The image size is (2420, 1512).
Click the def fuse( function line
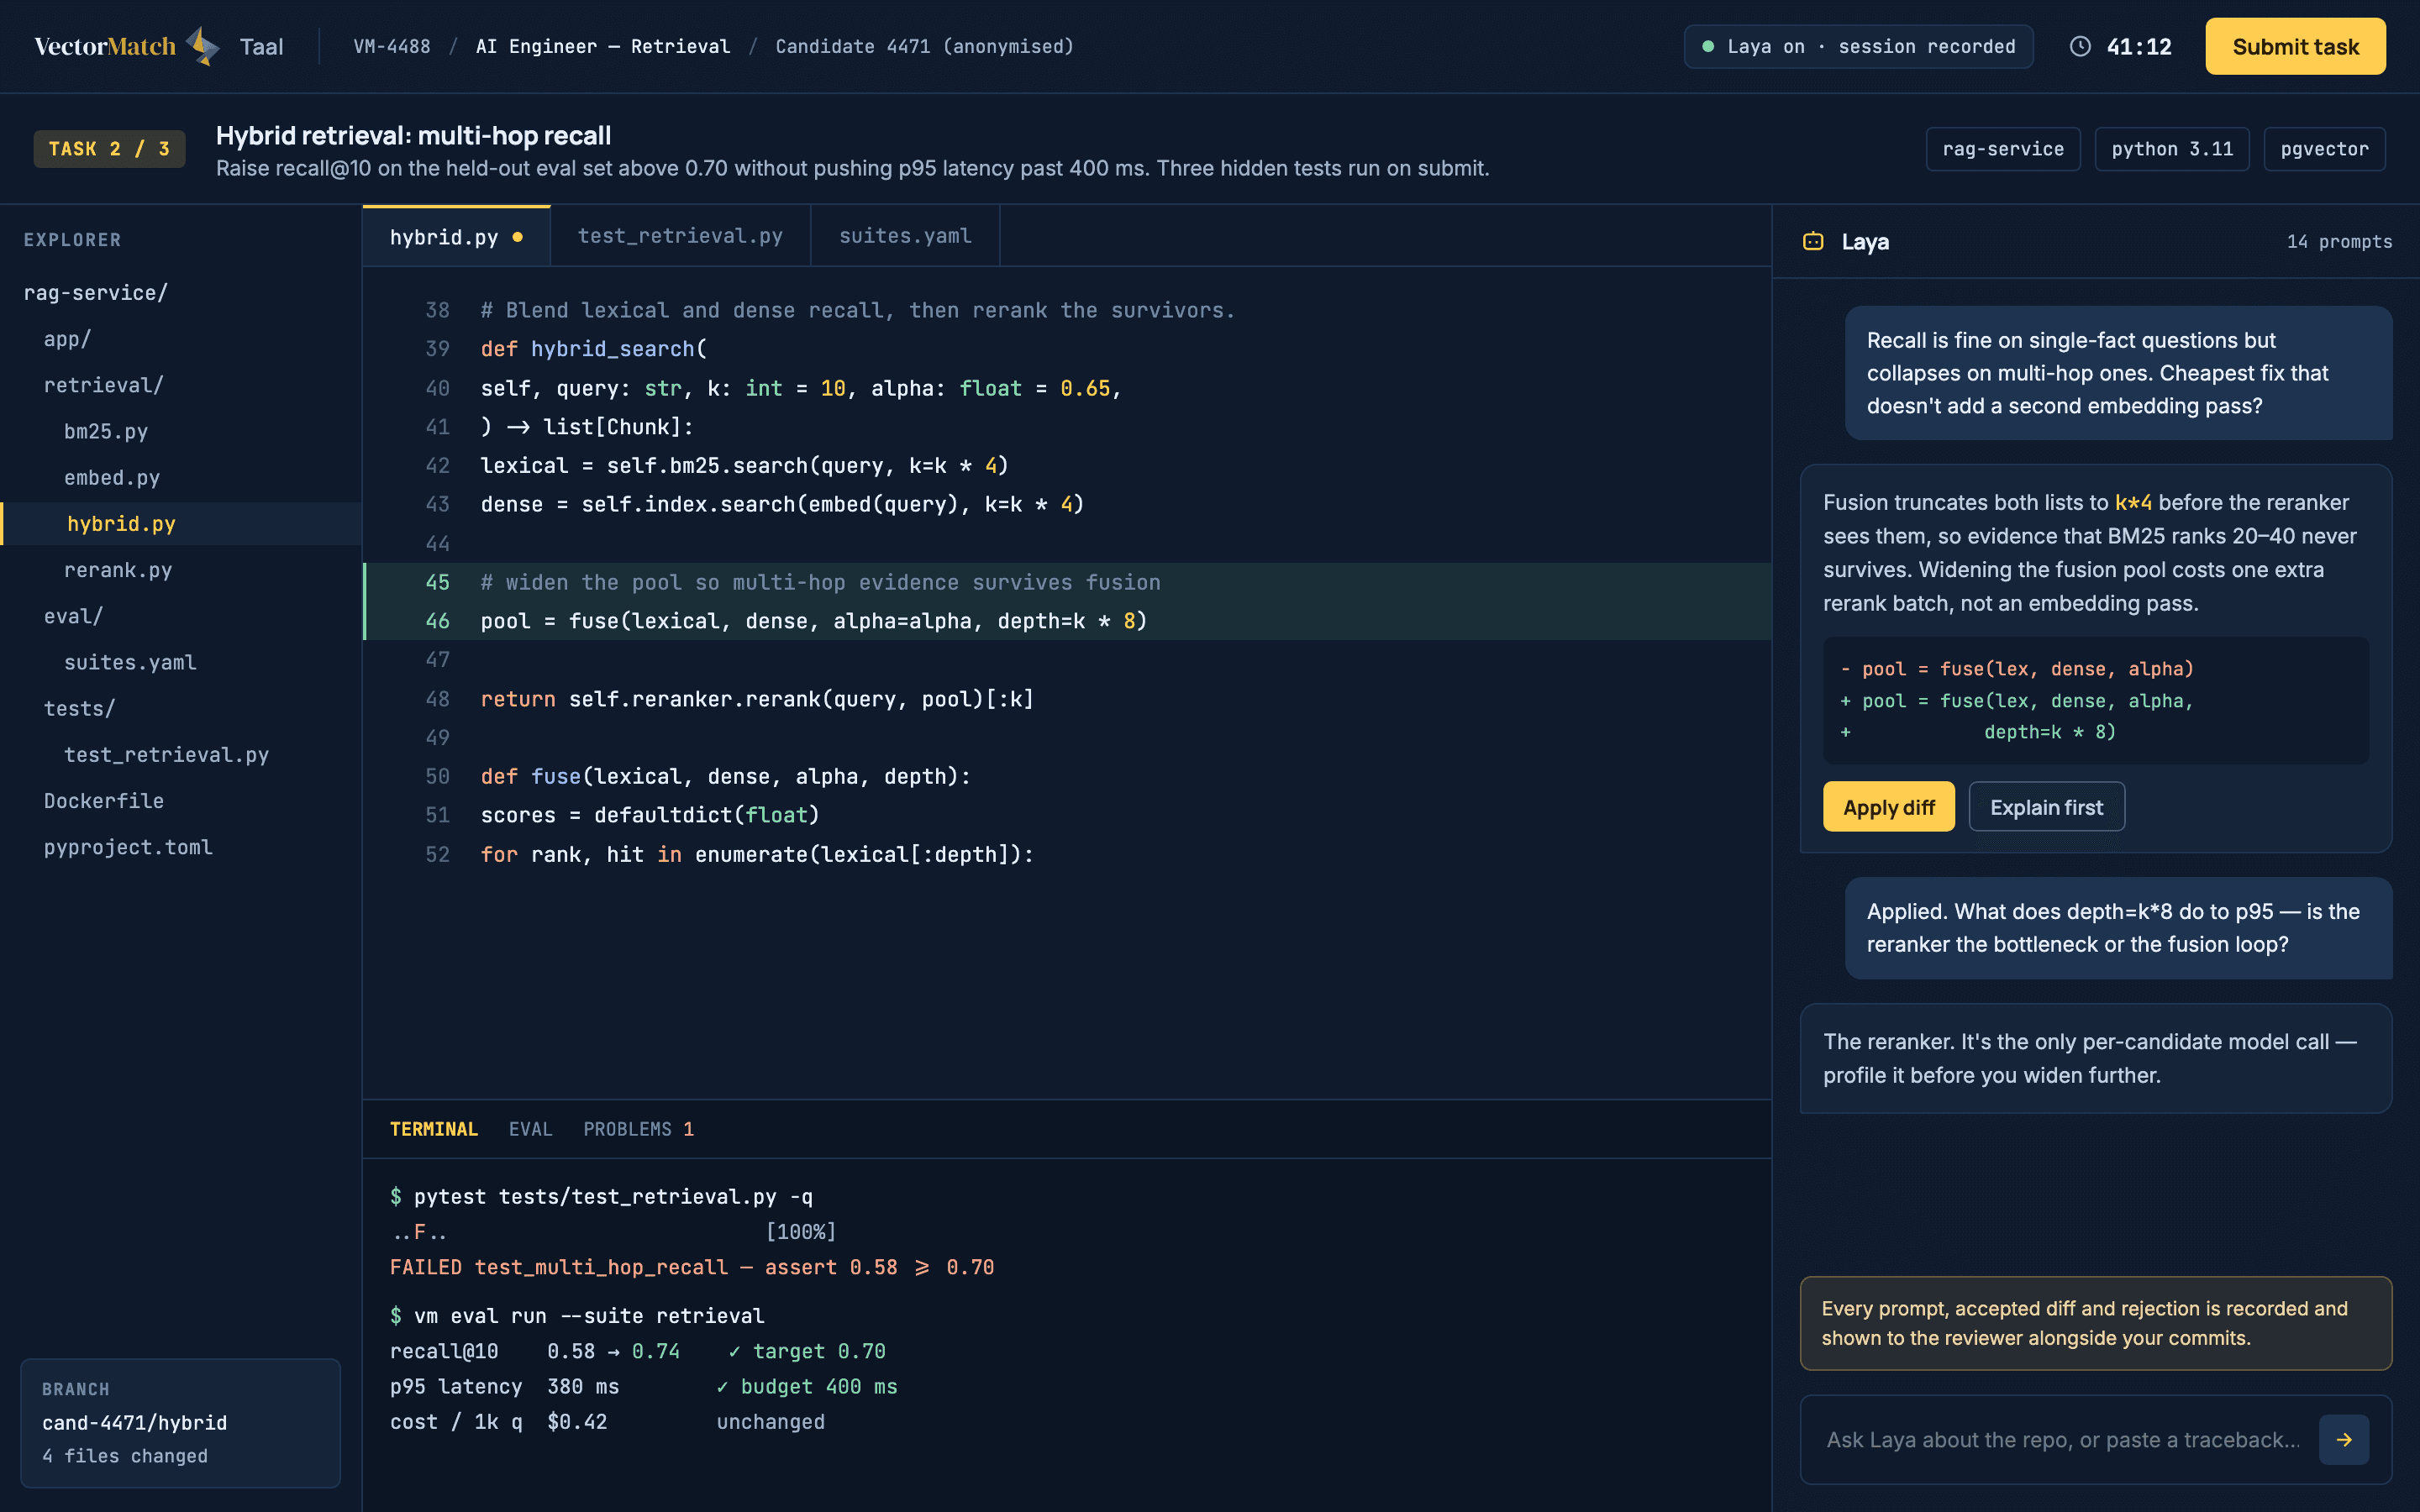[x=725, y=776]
